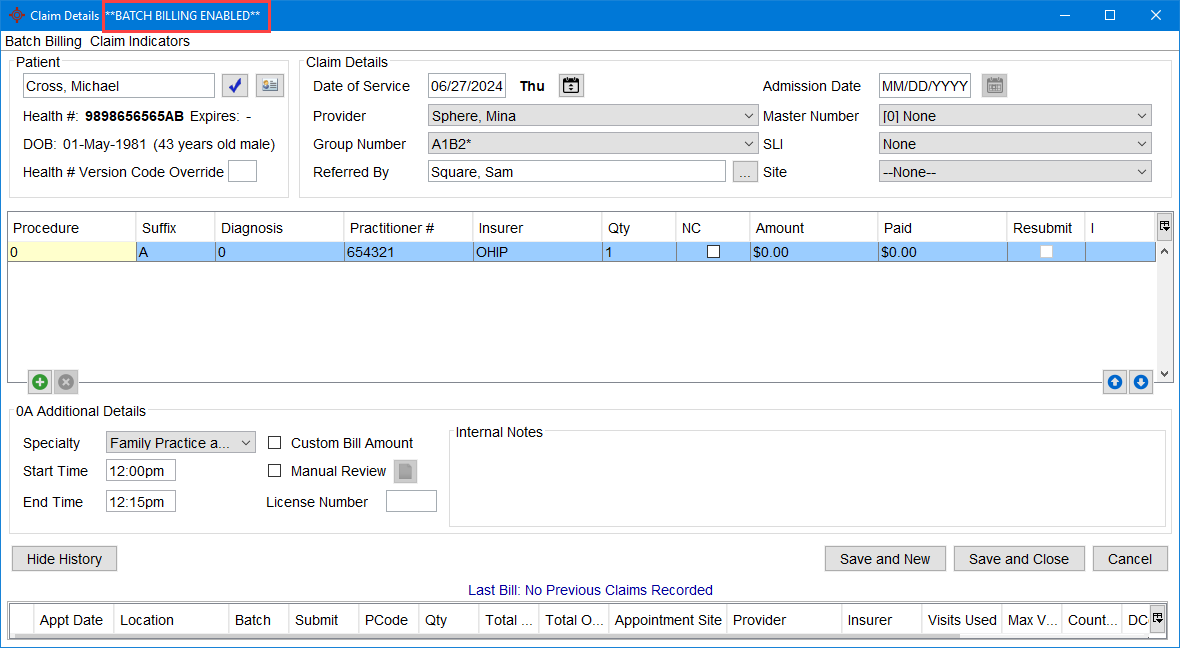Remove procedure row using gray delete icon

point(65,381)
